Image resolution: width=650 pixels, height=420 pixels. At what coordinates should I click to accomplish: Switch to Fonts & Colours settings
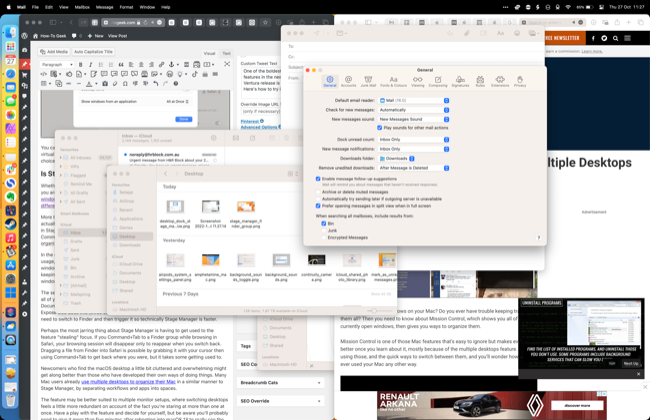point(393,81)
